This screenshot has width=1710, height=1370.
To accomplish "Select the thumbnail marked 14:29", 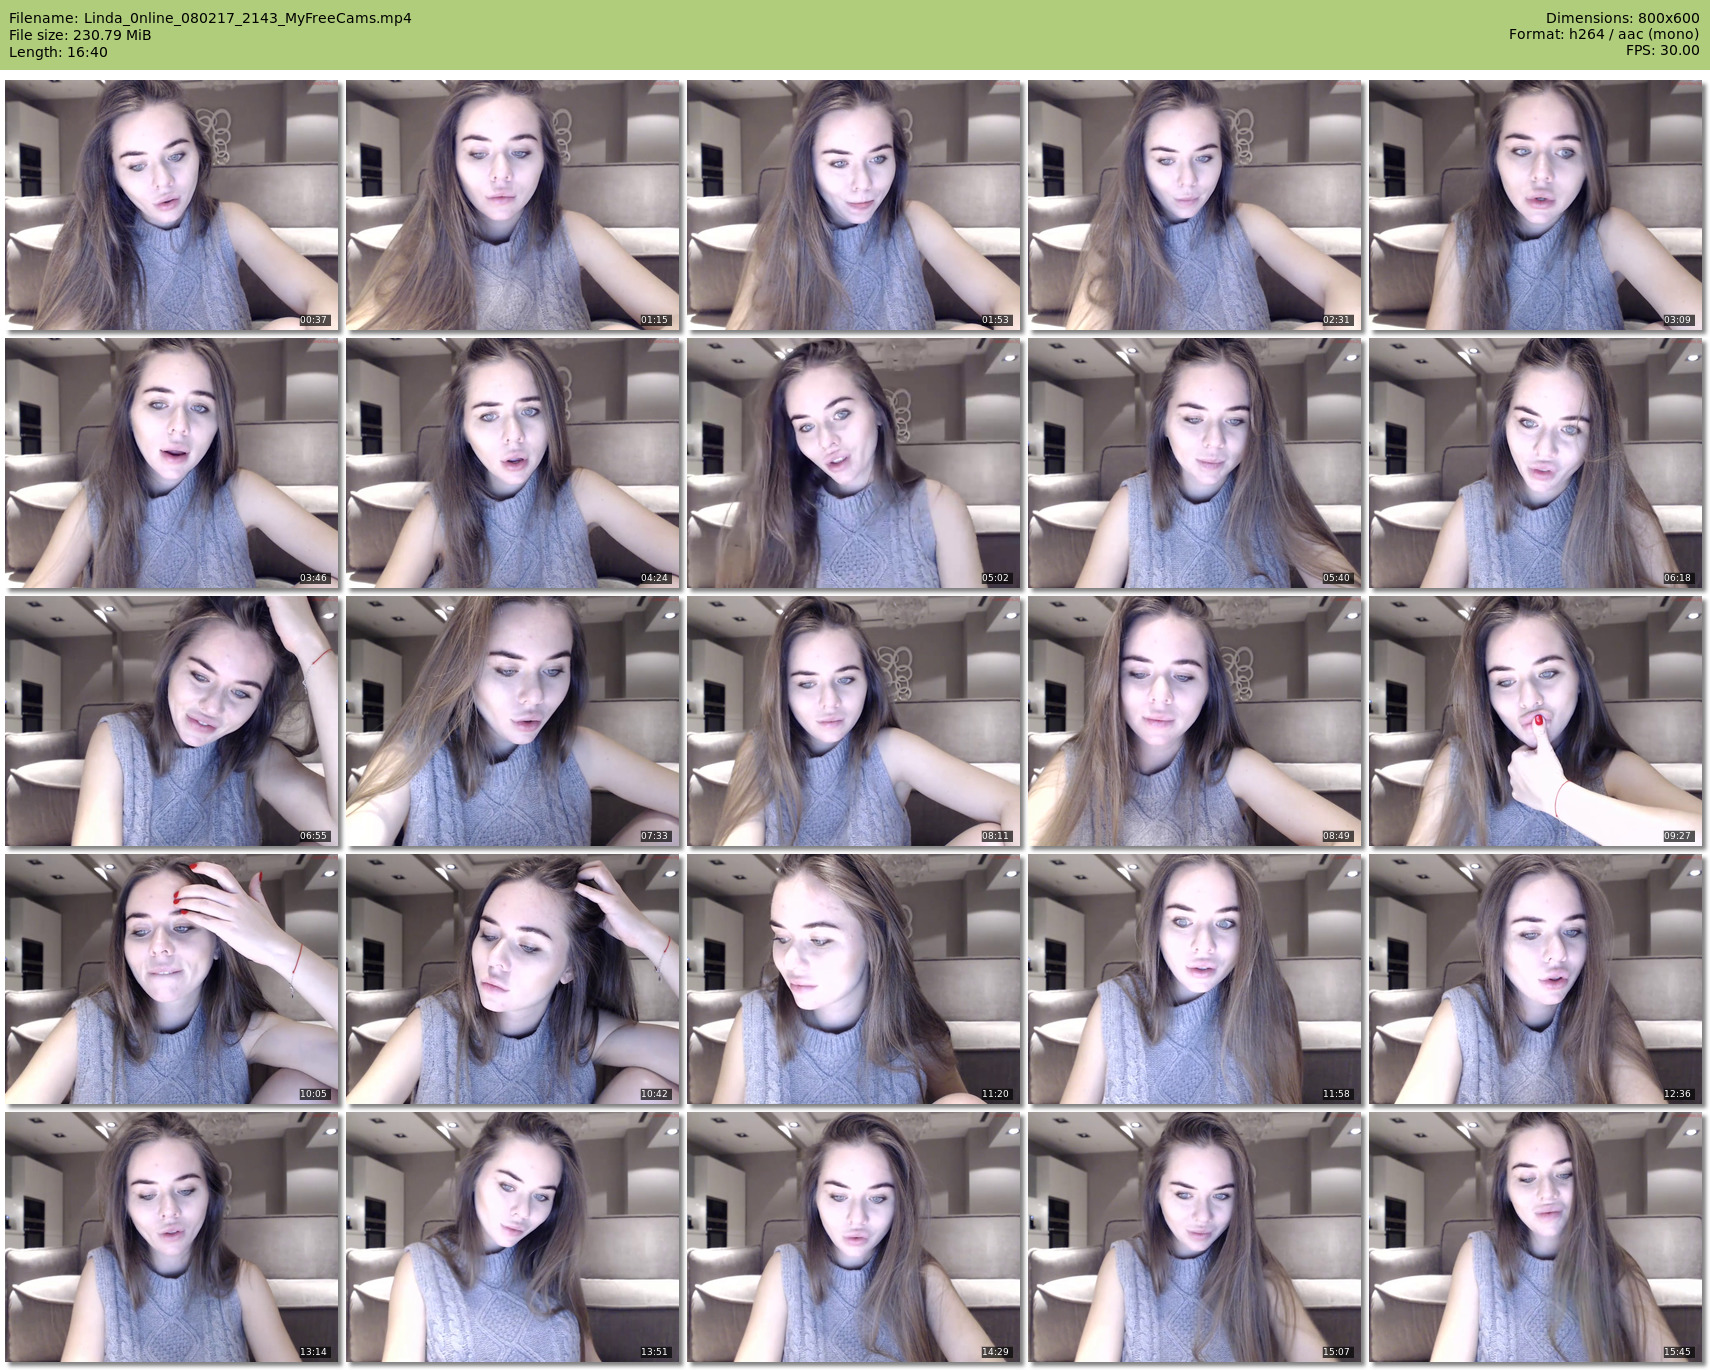I will 854,1237.
